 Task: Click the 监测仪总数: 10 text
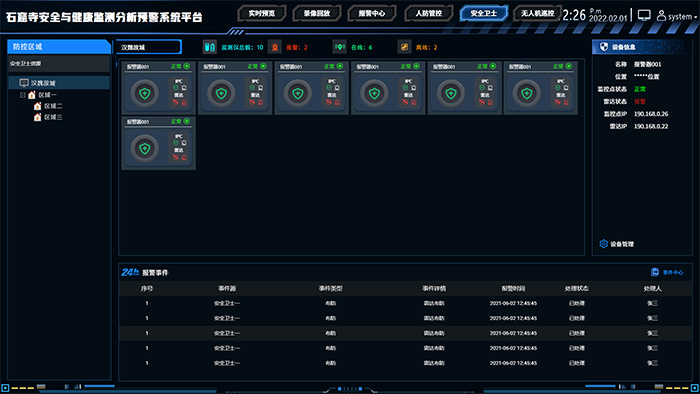tap(242, 47)
